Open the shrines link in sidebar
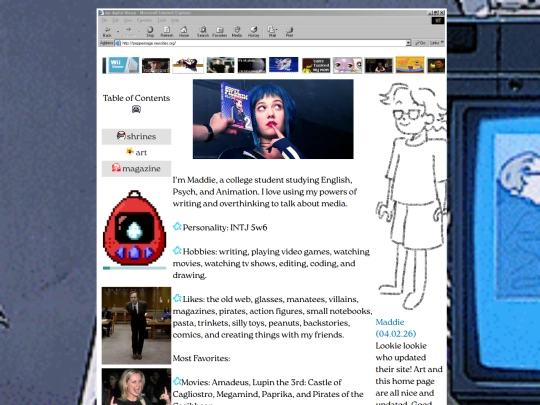 click(136, 136)
